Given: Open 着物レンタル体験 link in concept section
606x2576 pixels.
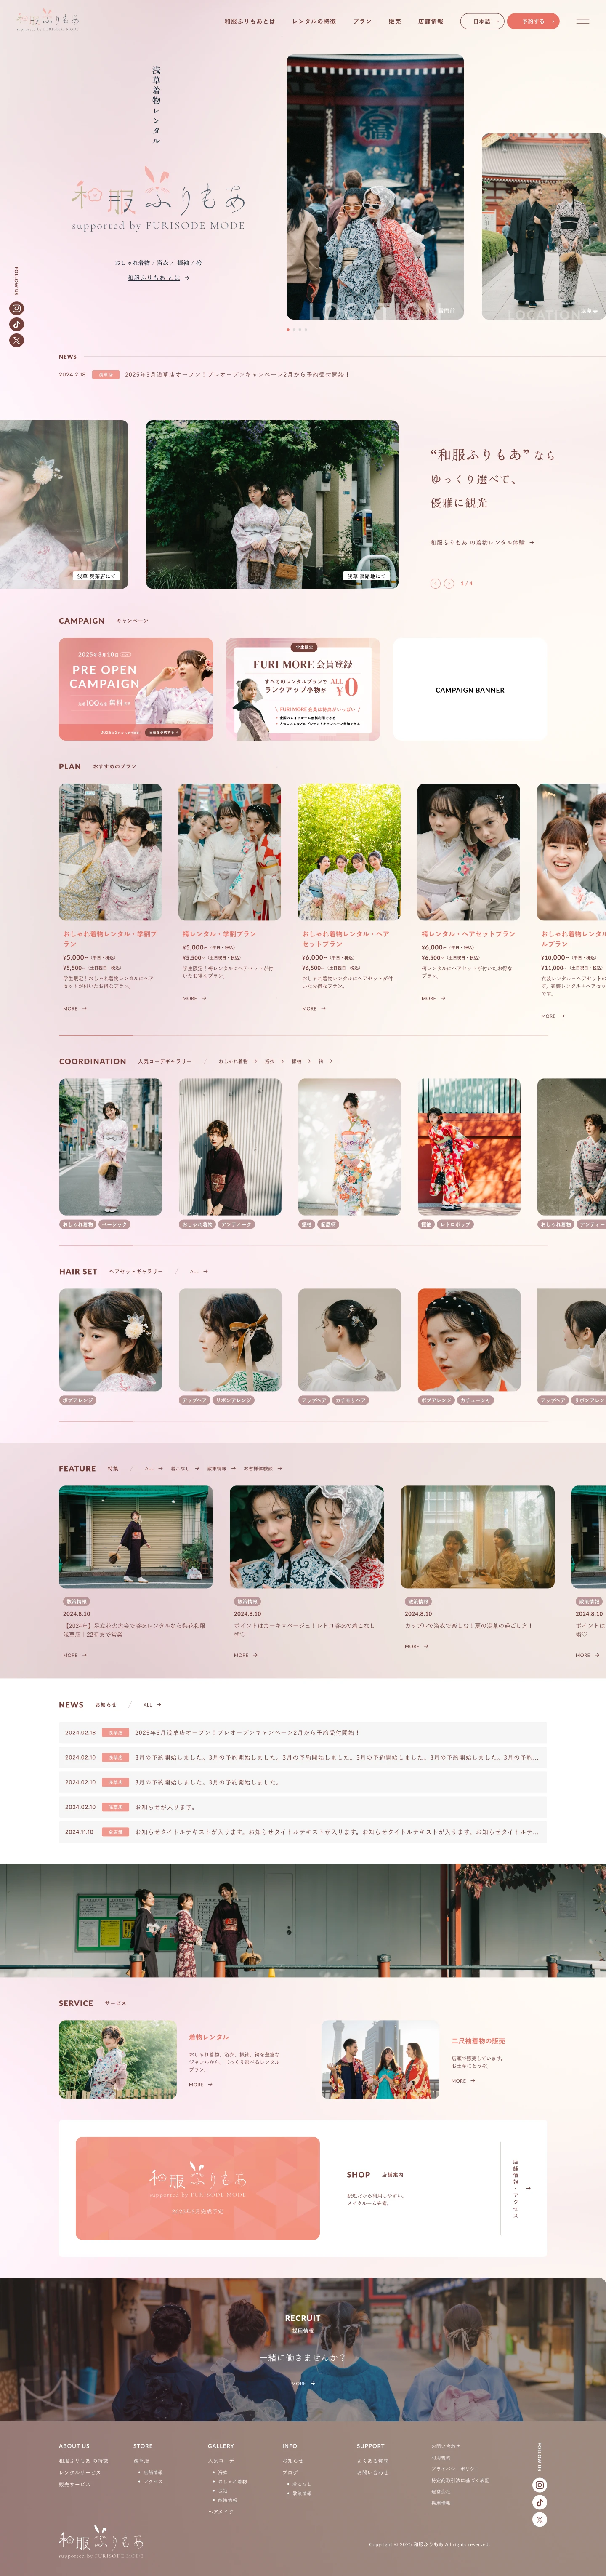Looking at the screenshot, I should (x=482, y=543).
